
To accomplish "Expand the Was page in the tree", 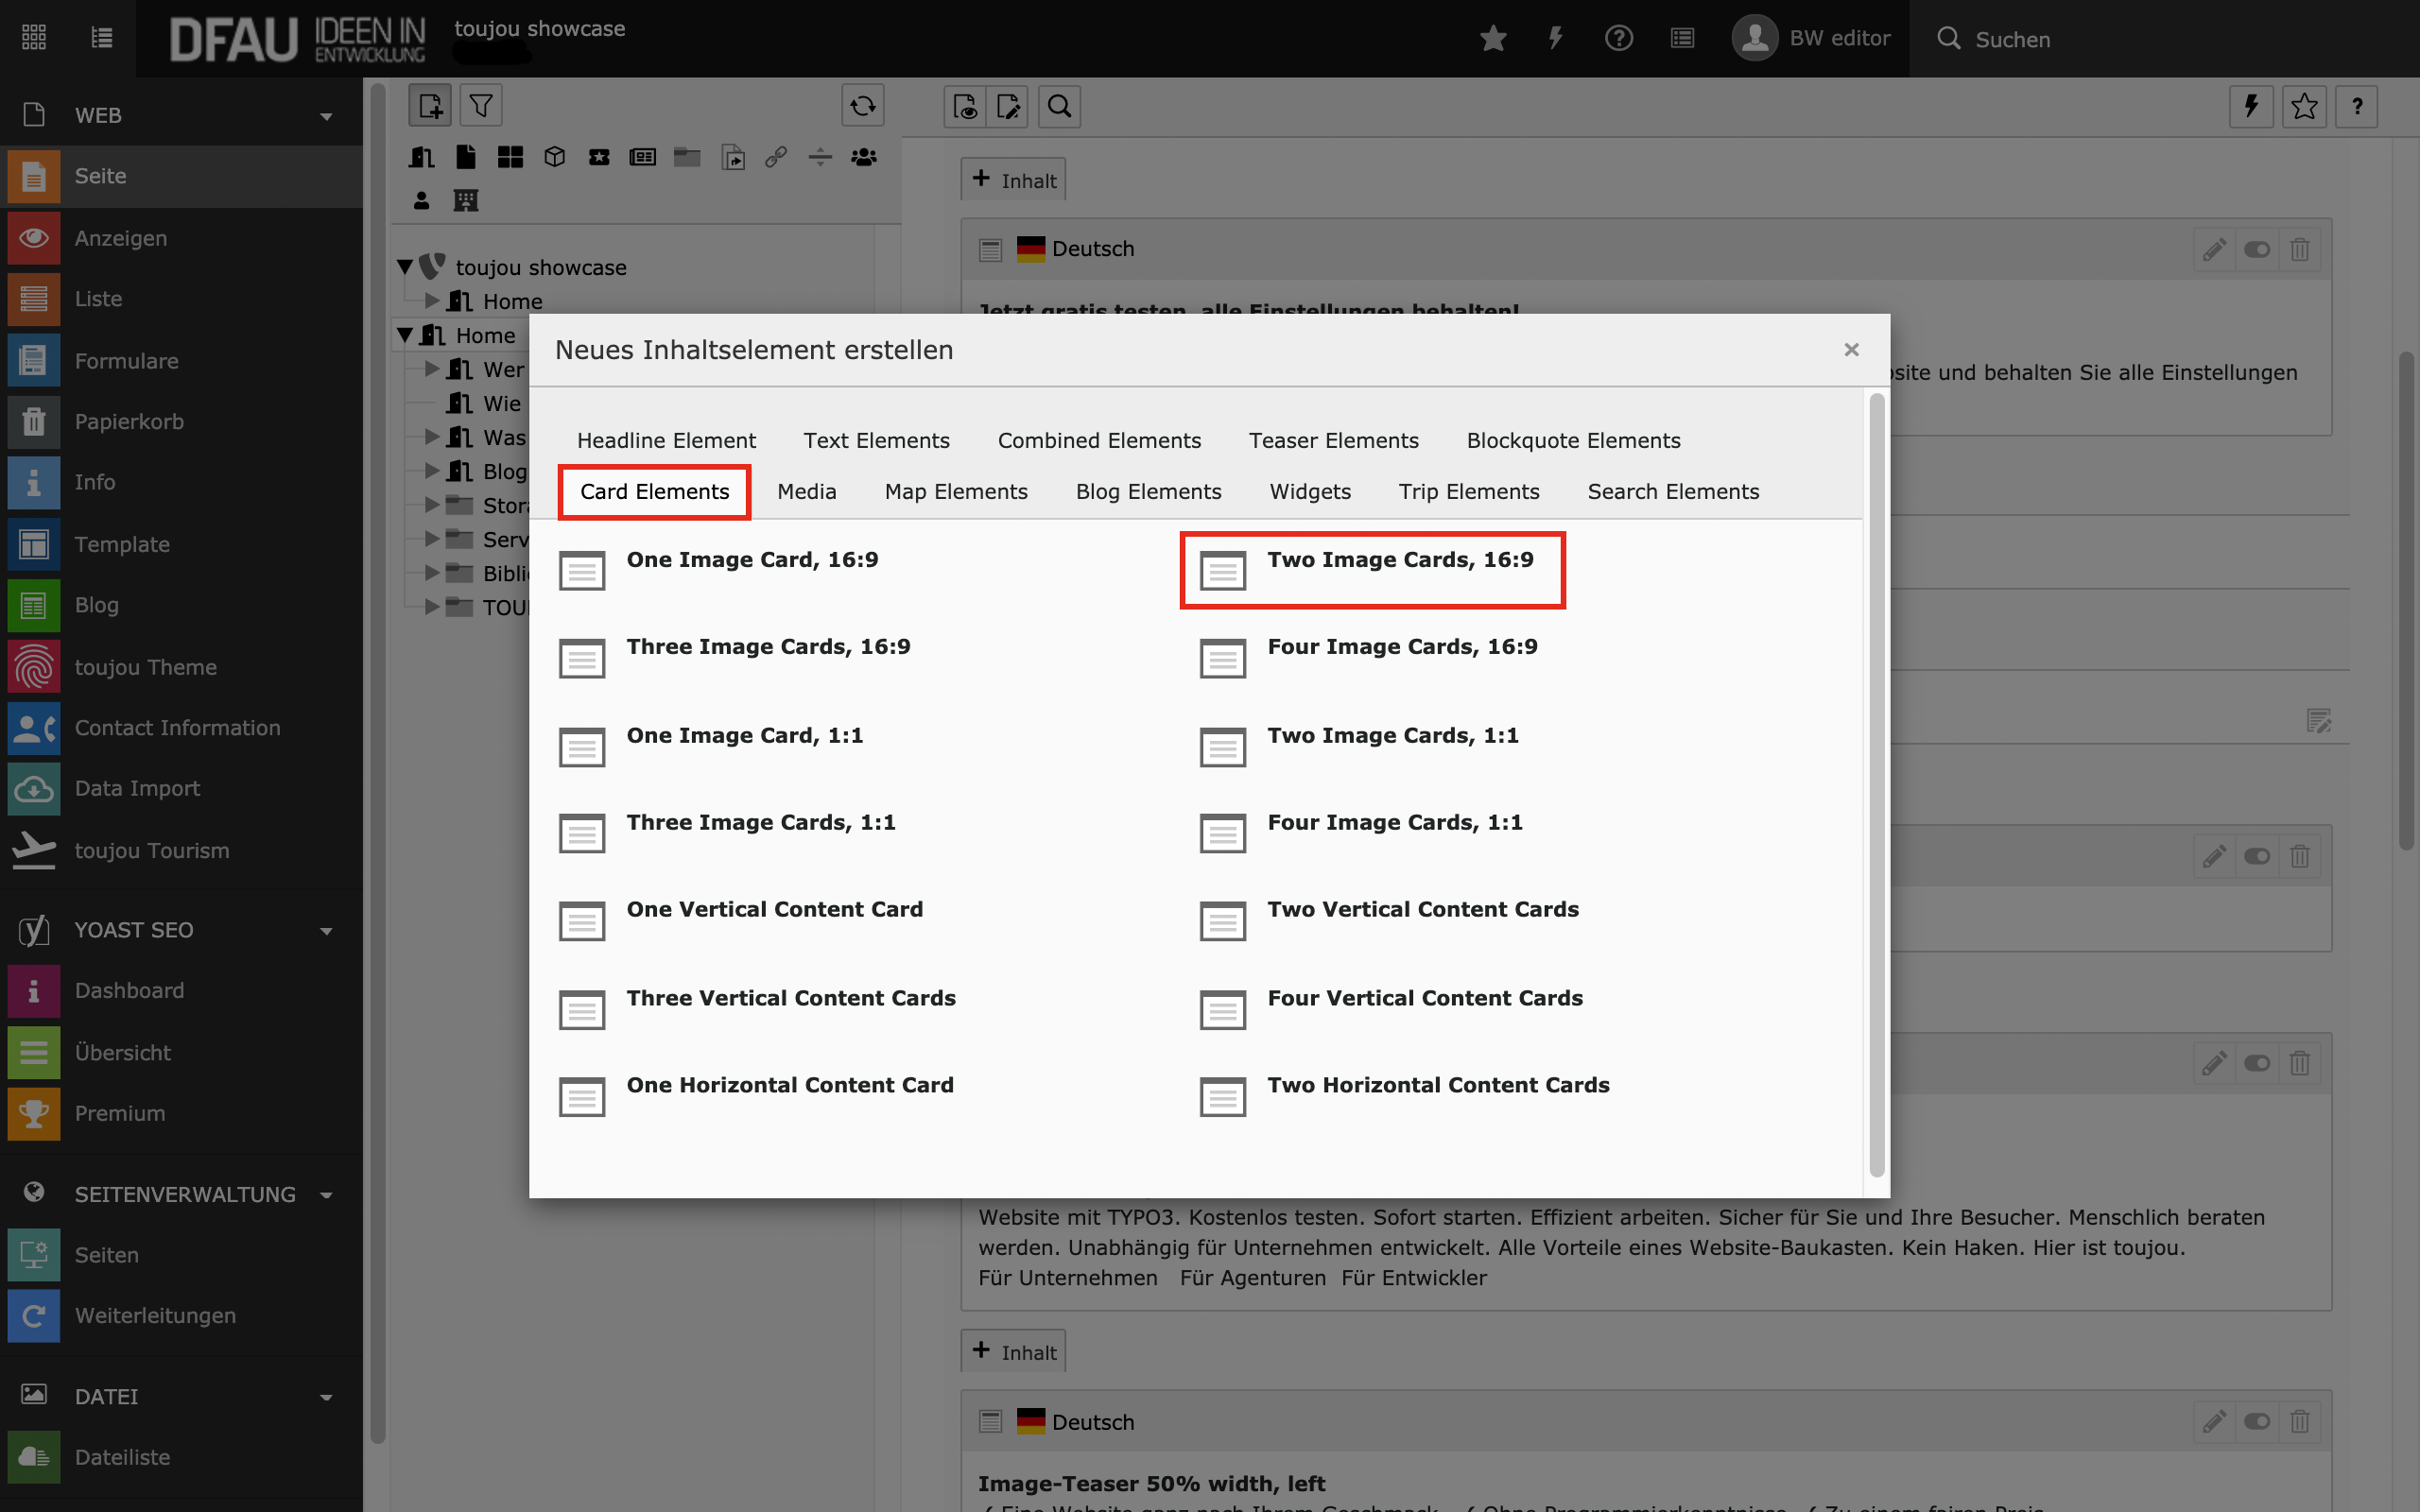I will pyautogui.click(x=432, y=436).
